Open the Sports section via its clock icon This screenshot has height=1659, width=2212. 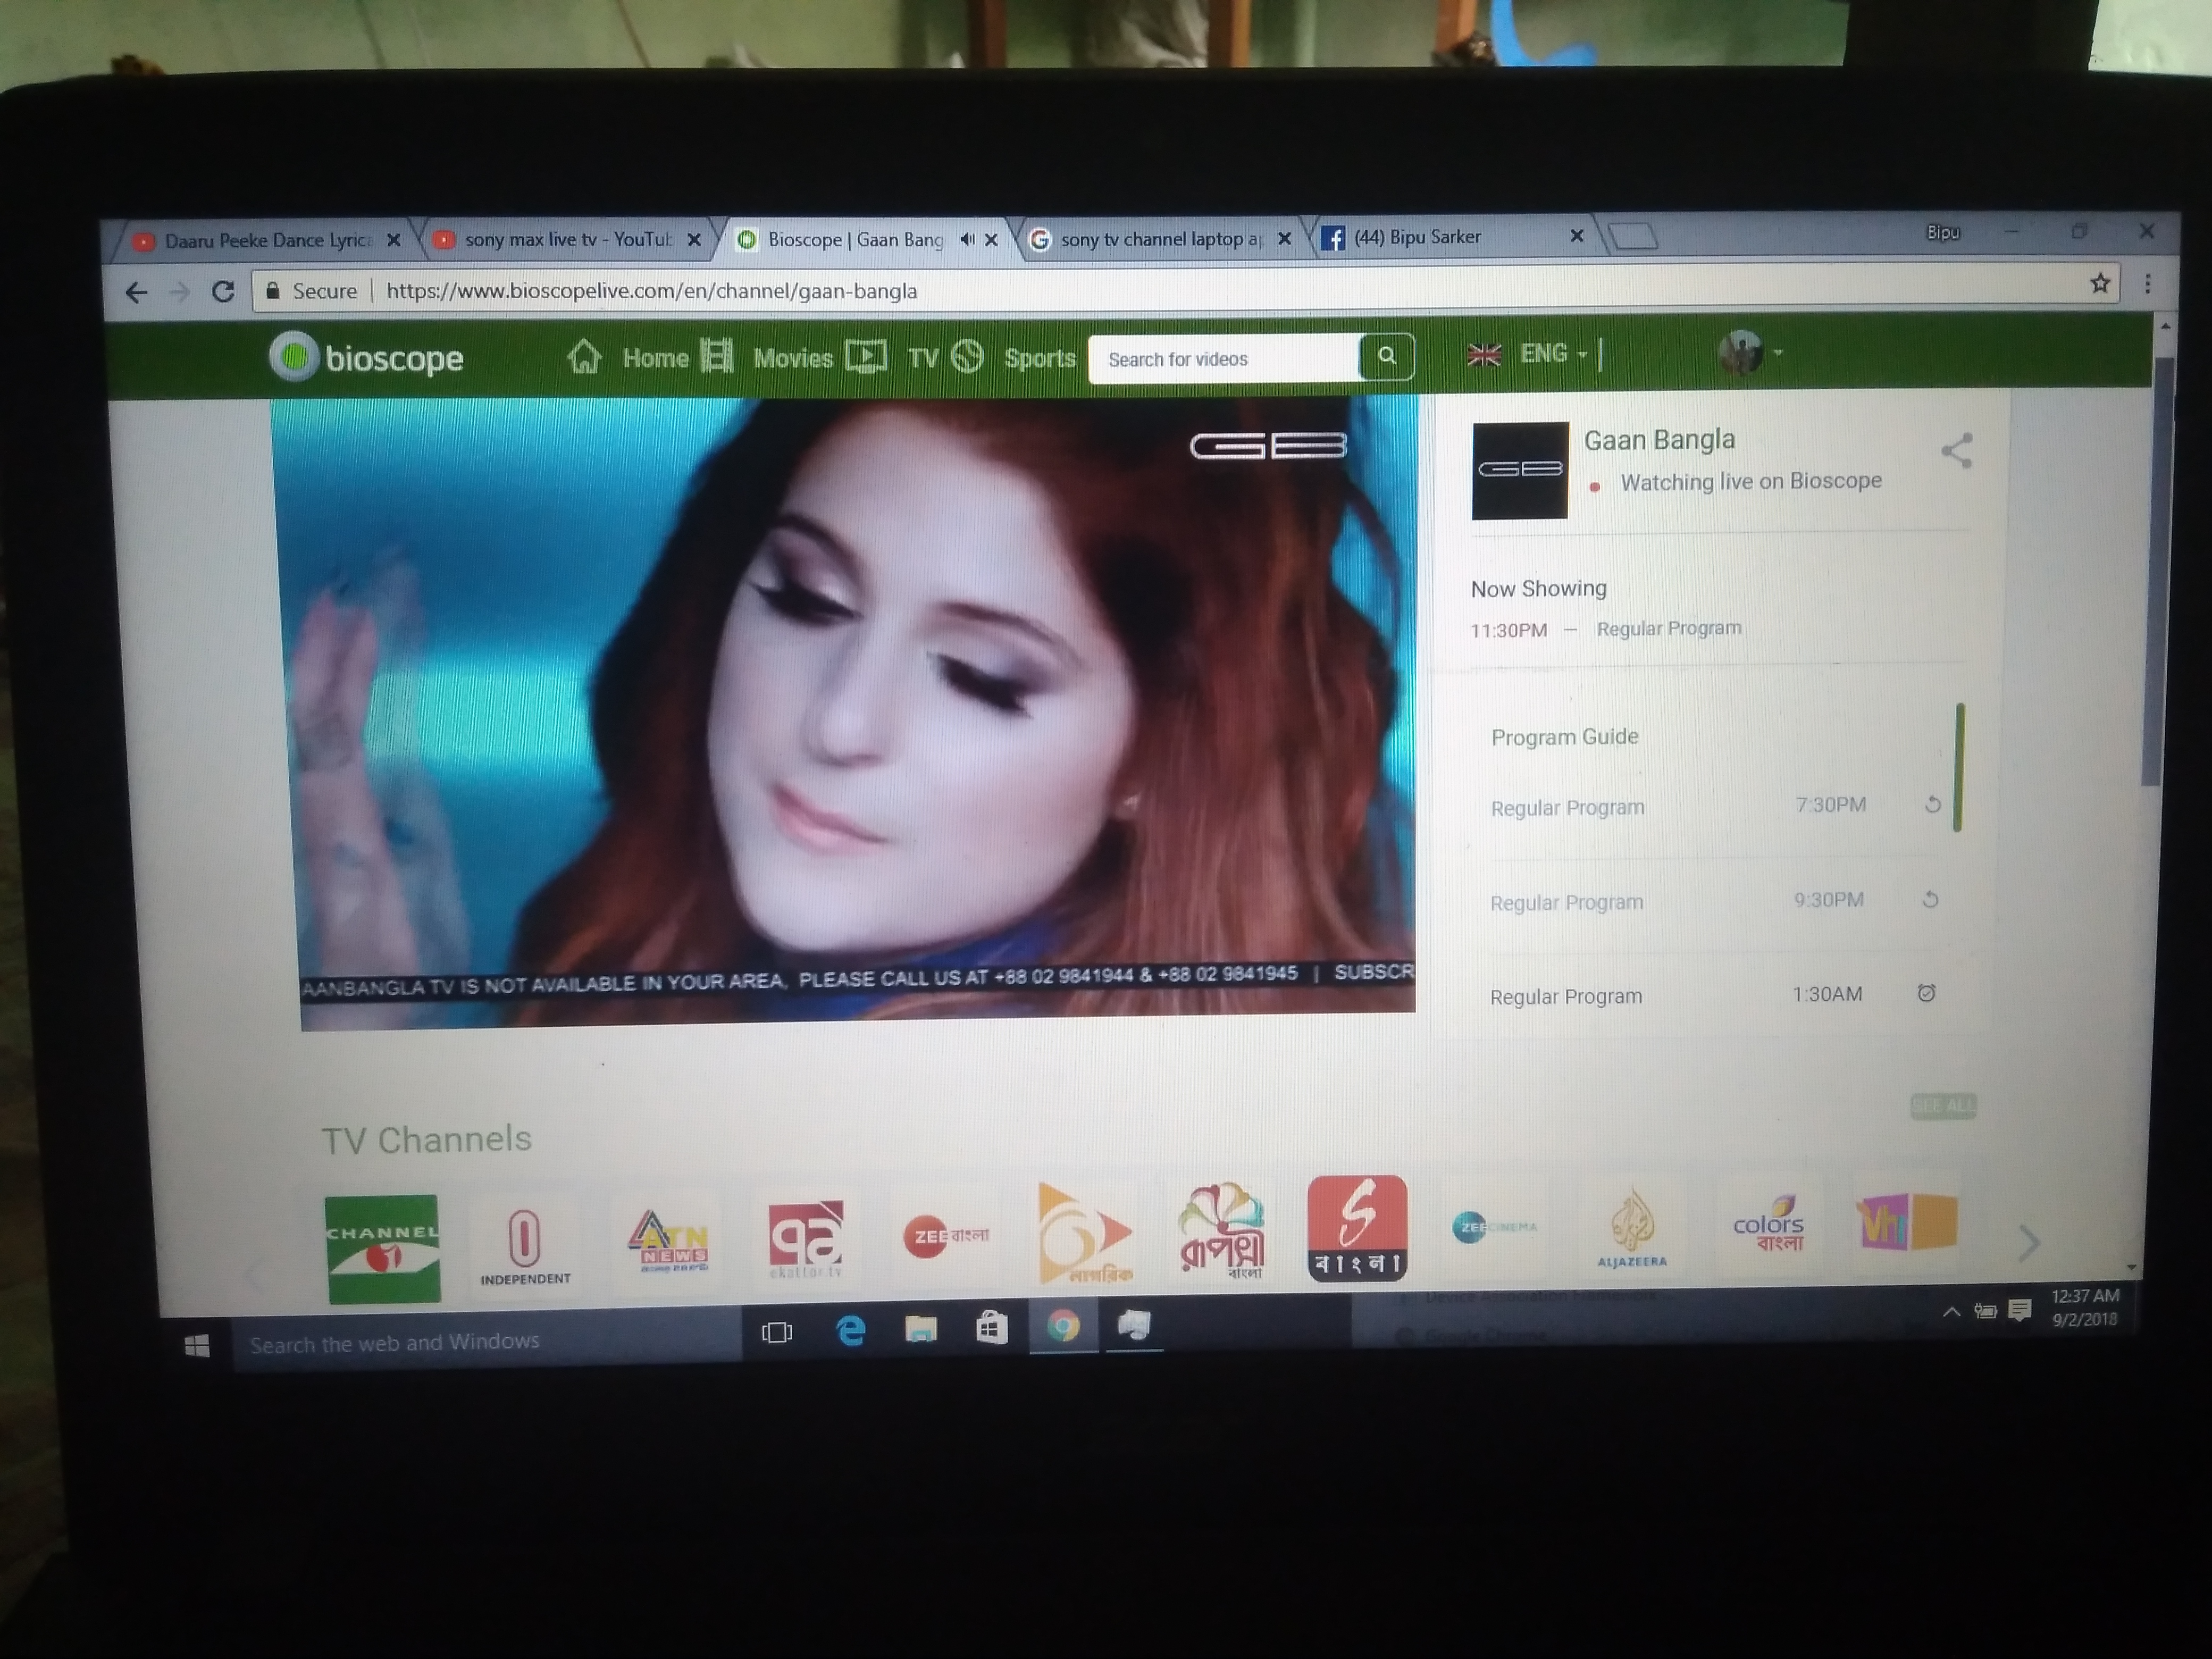click(968, 357)
